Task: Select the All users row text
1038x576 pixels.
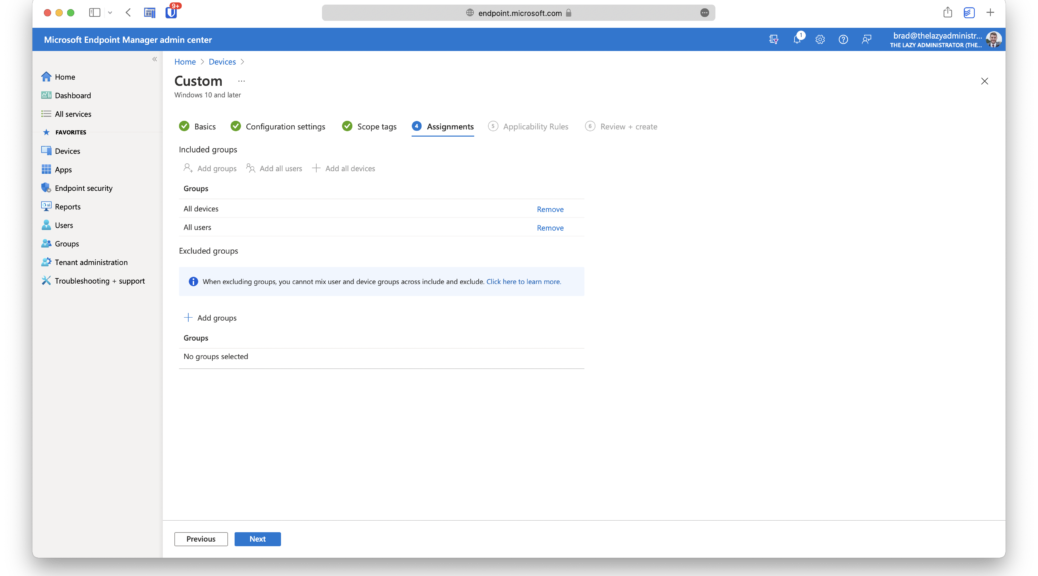Action: coord(197,227)
